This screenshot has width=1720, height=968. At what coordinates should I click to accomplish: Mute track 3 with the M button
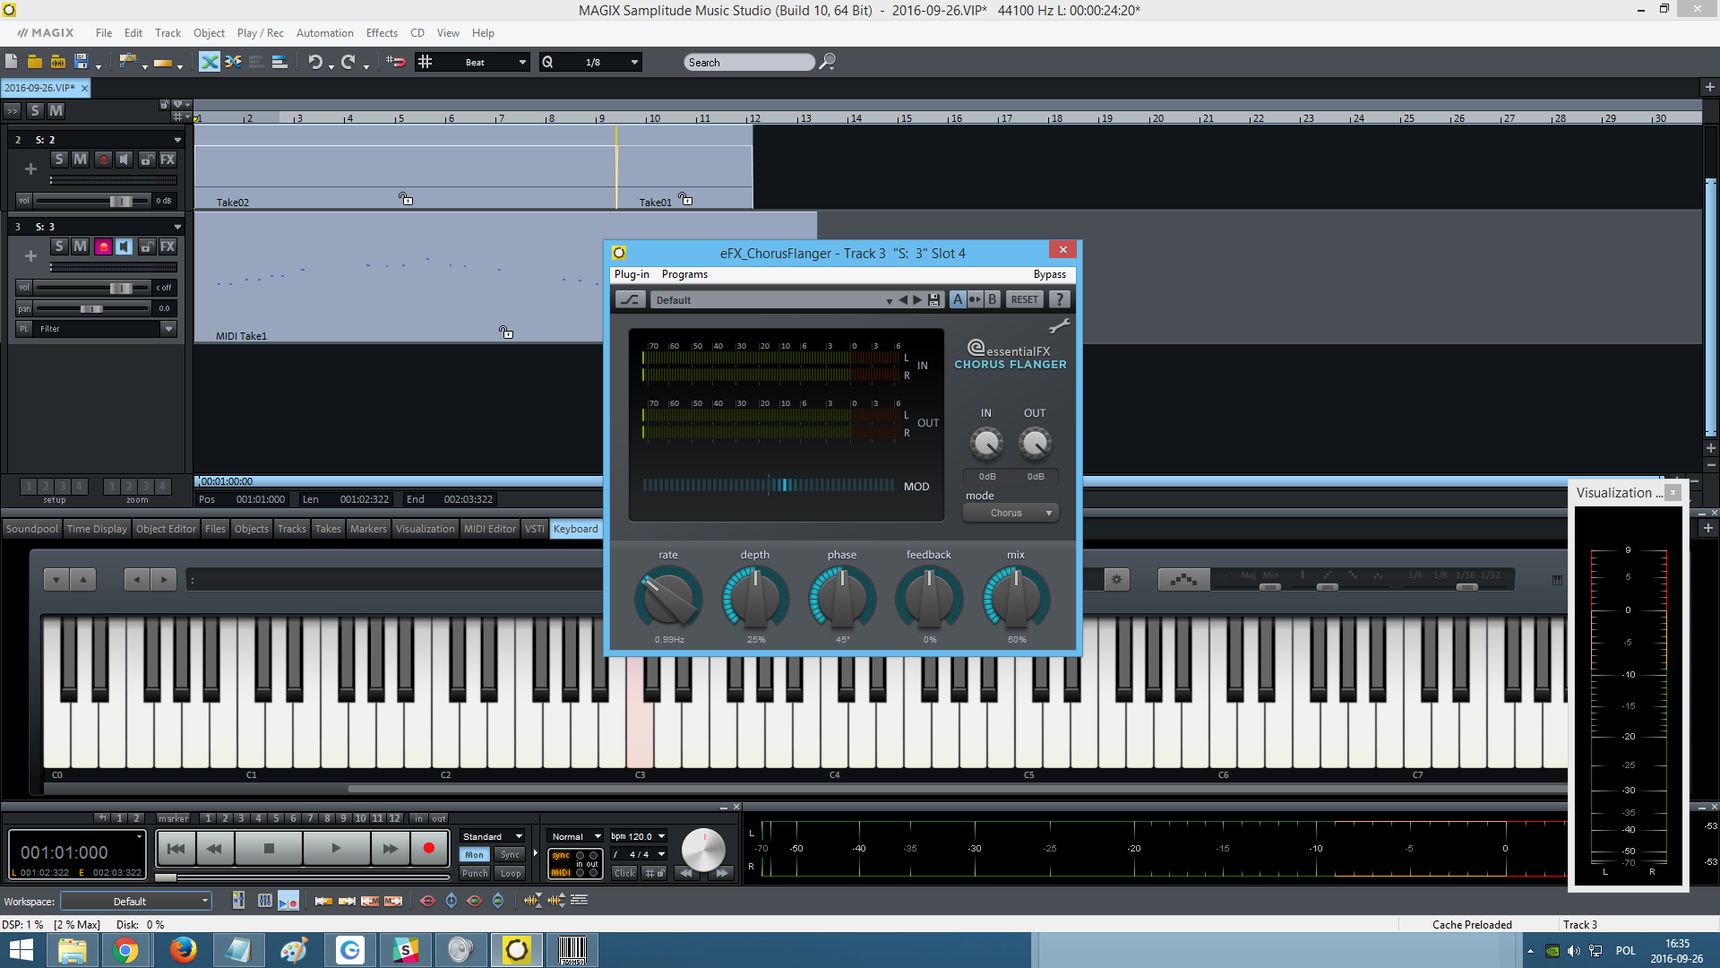click(x=80, y=246)
